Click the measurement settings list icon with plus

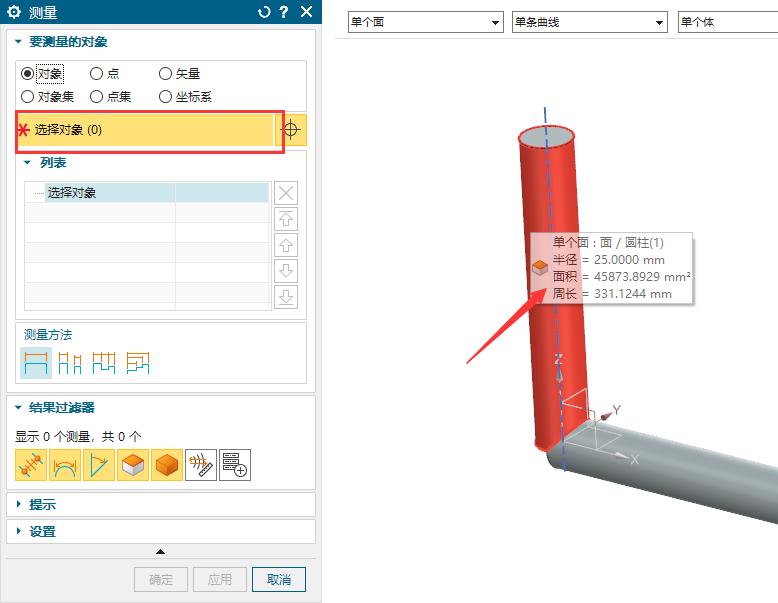tap(235, 466)
